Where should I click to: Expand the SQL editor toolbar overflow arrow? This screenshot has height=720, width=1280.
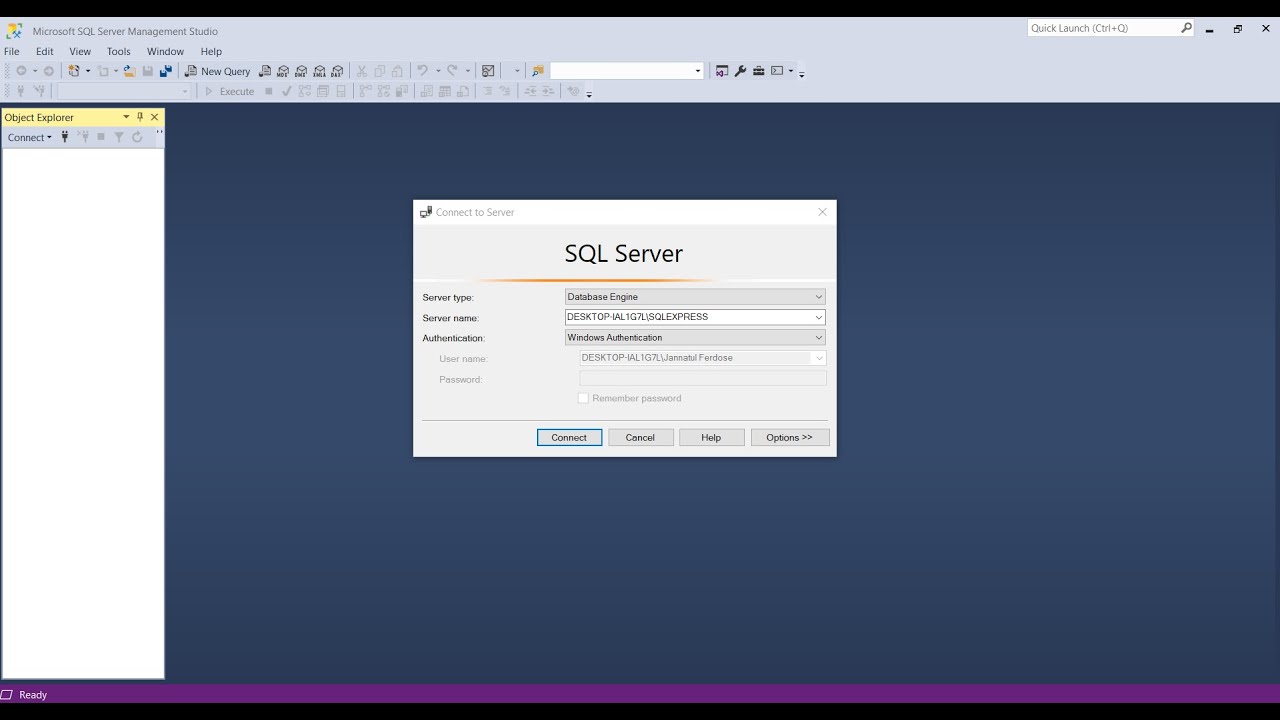[x=589, y=93]
